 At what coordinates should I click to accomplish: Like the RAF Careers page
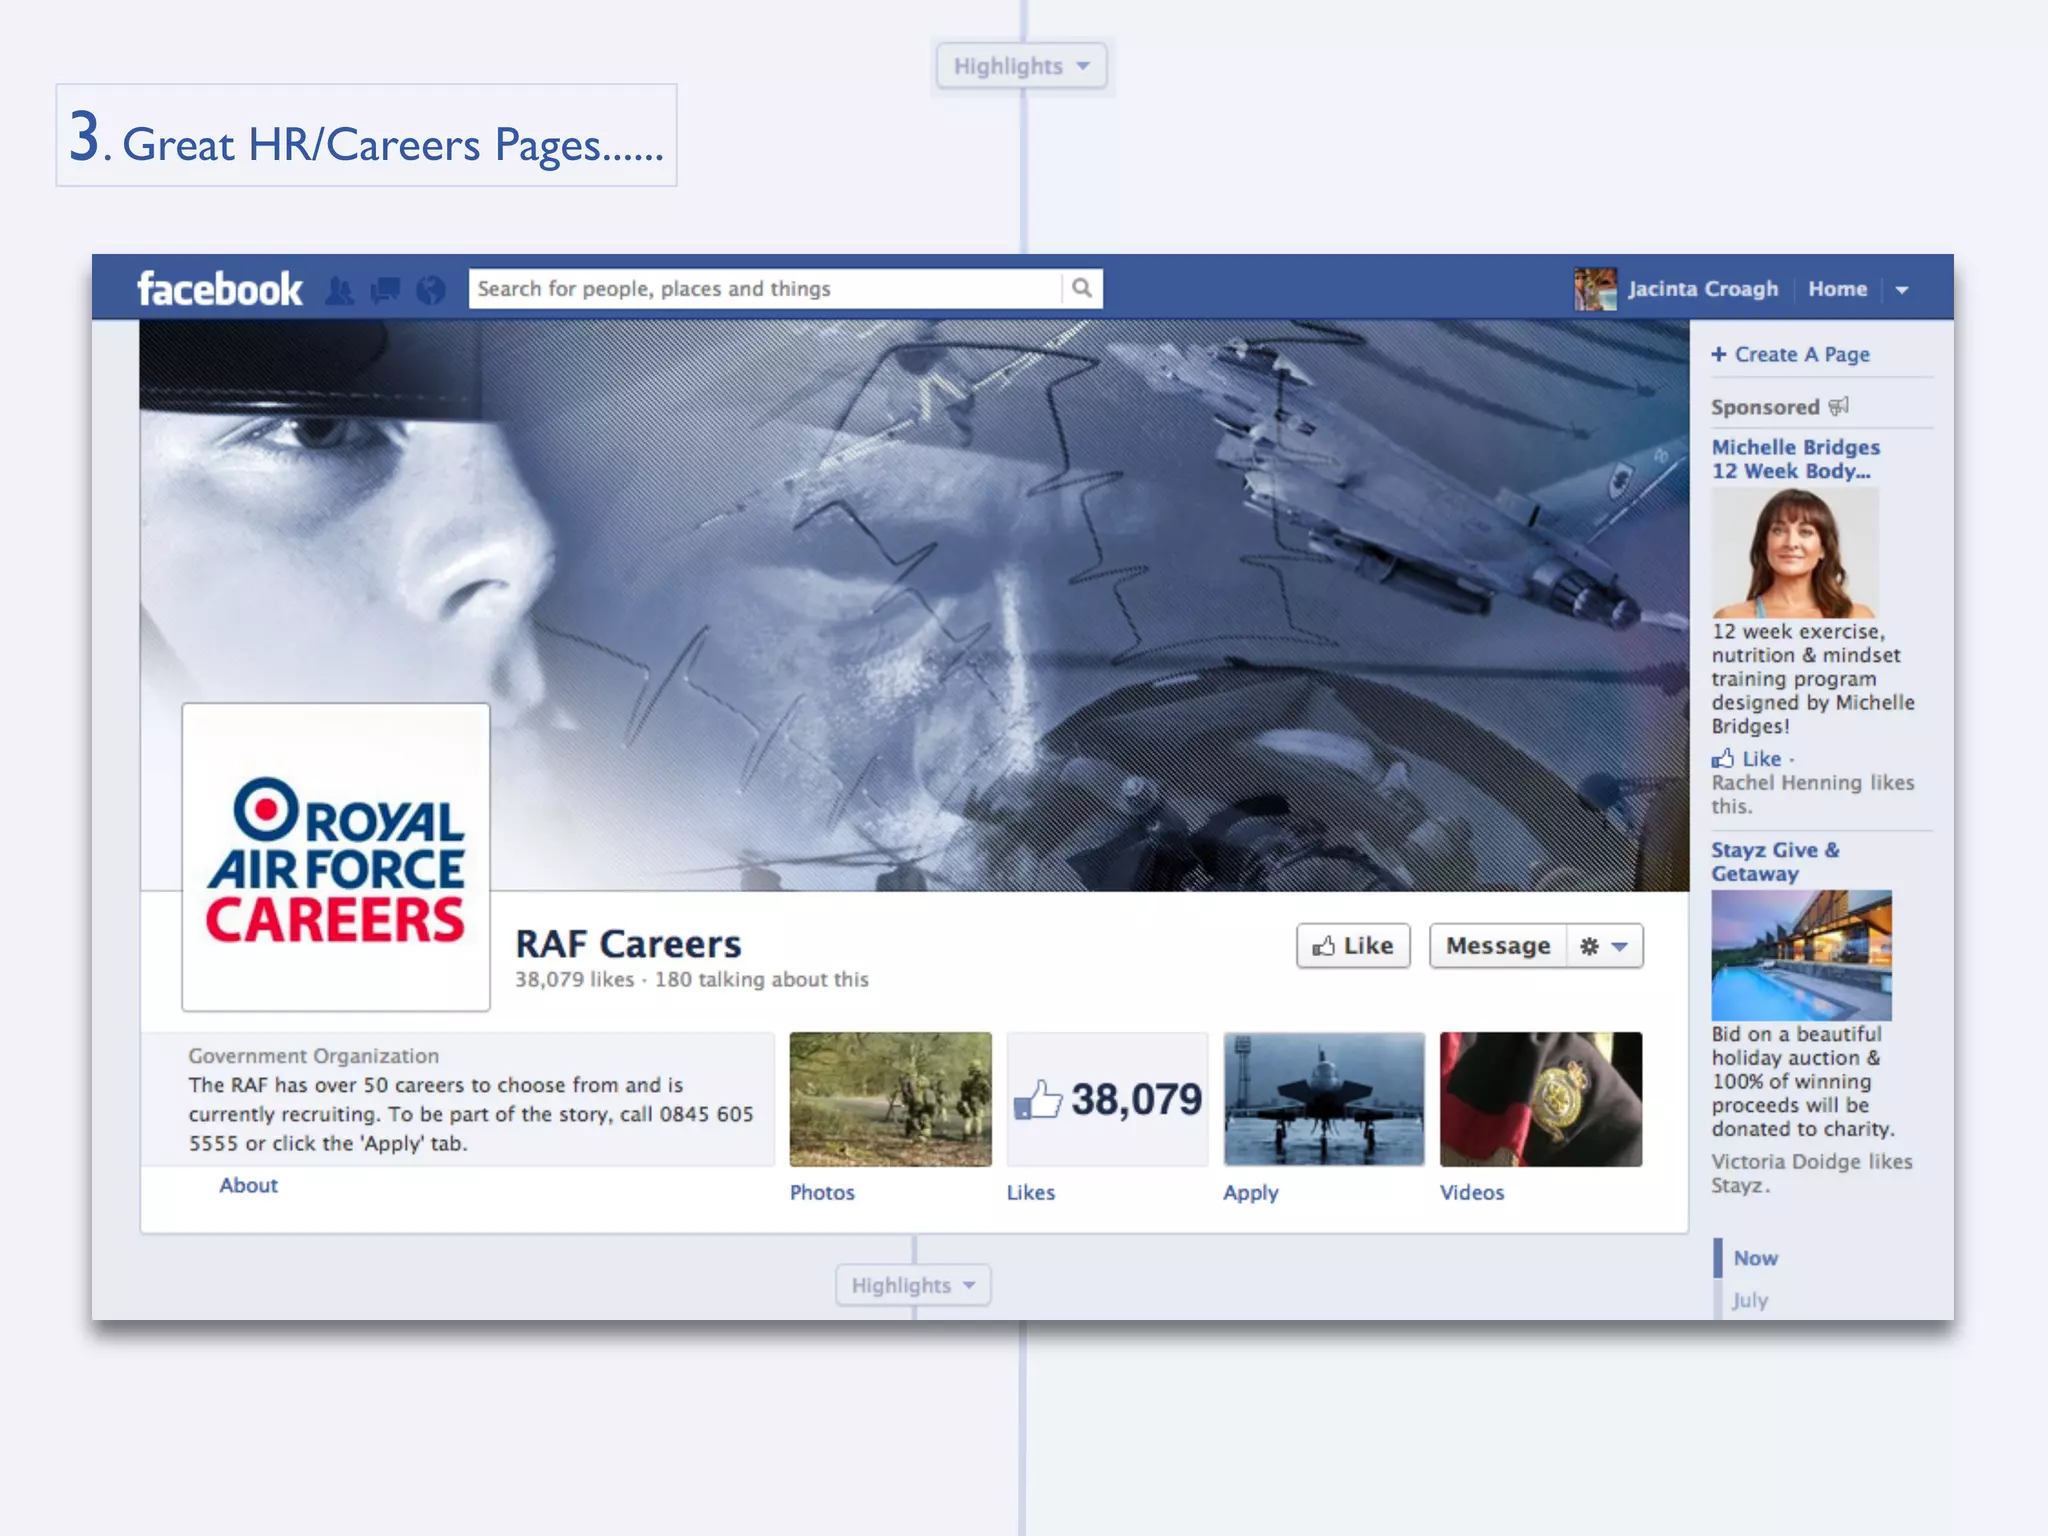pyautogui.click(x=1353, y=945)
